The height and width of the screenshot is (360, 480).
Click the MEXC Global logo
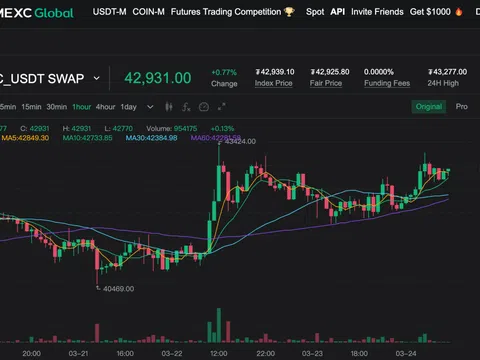point(37,13)
